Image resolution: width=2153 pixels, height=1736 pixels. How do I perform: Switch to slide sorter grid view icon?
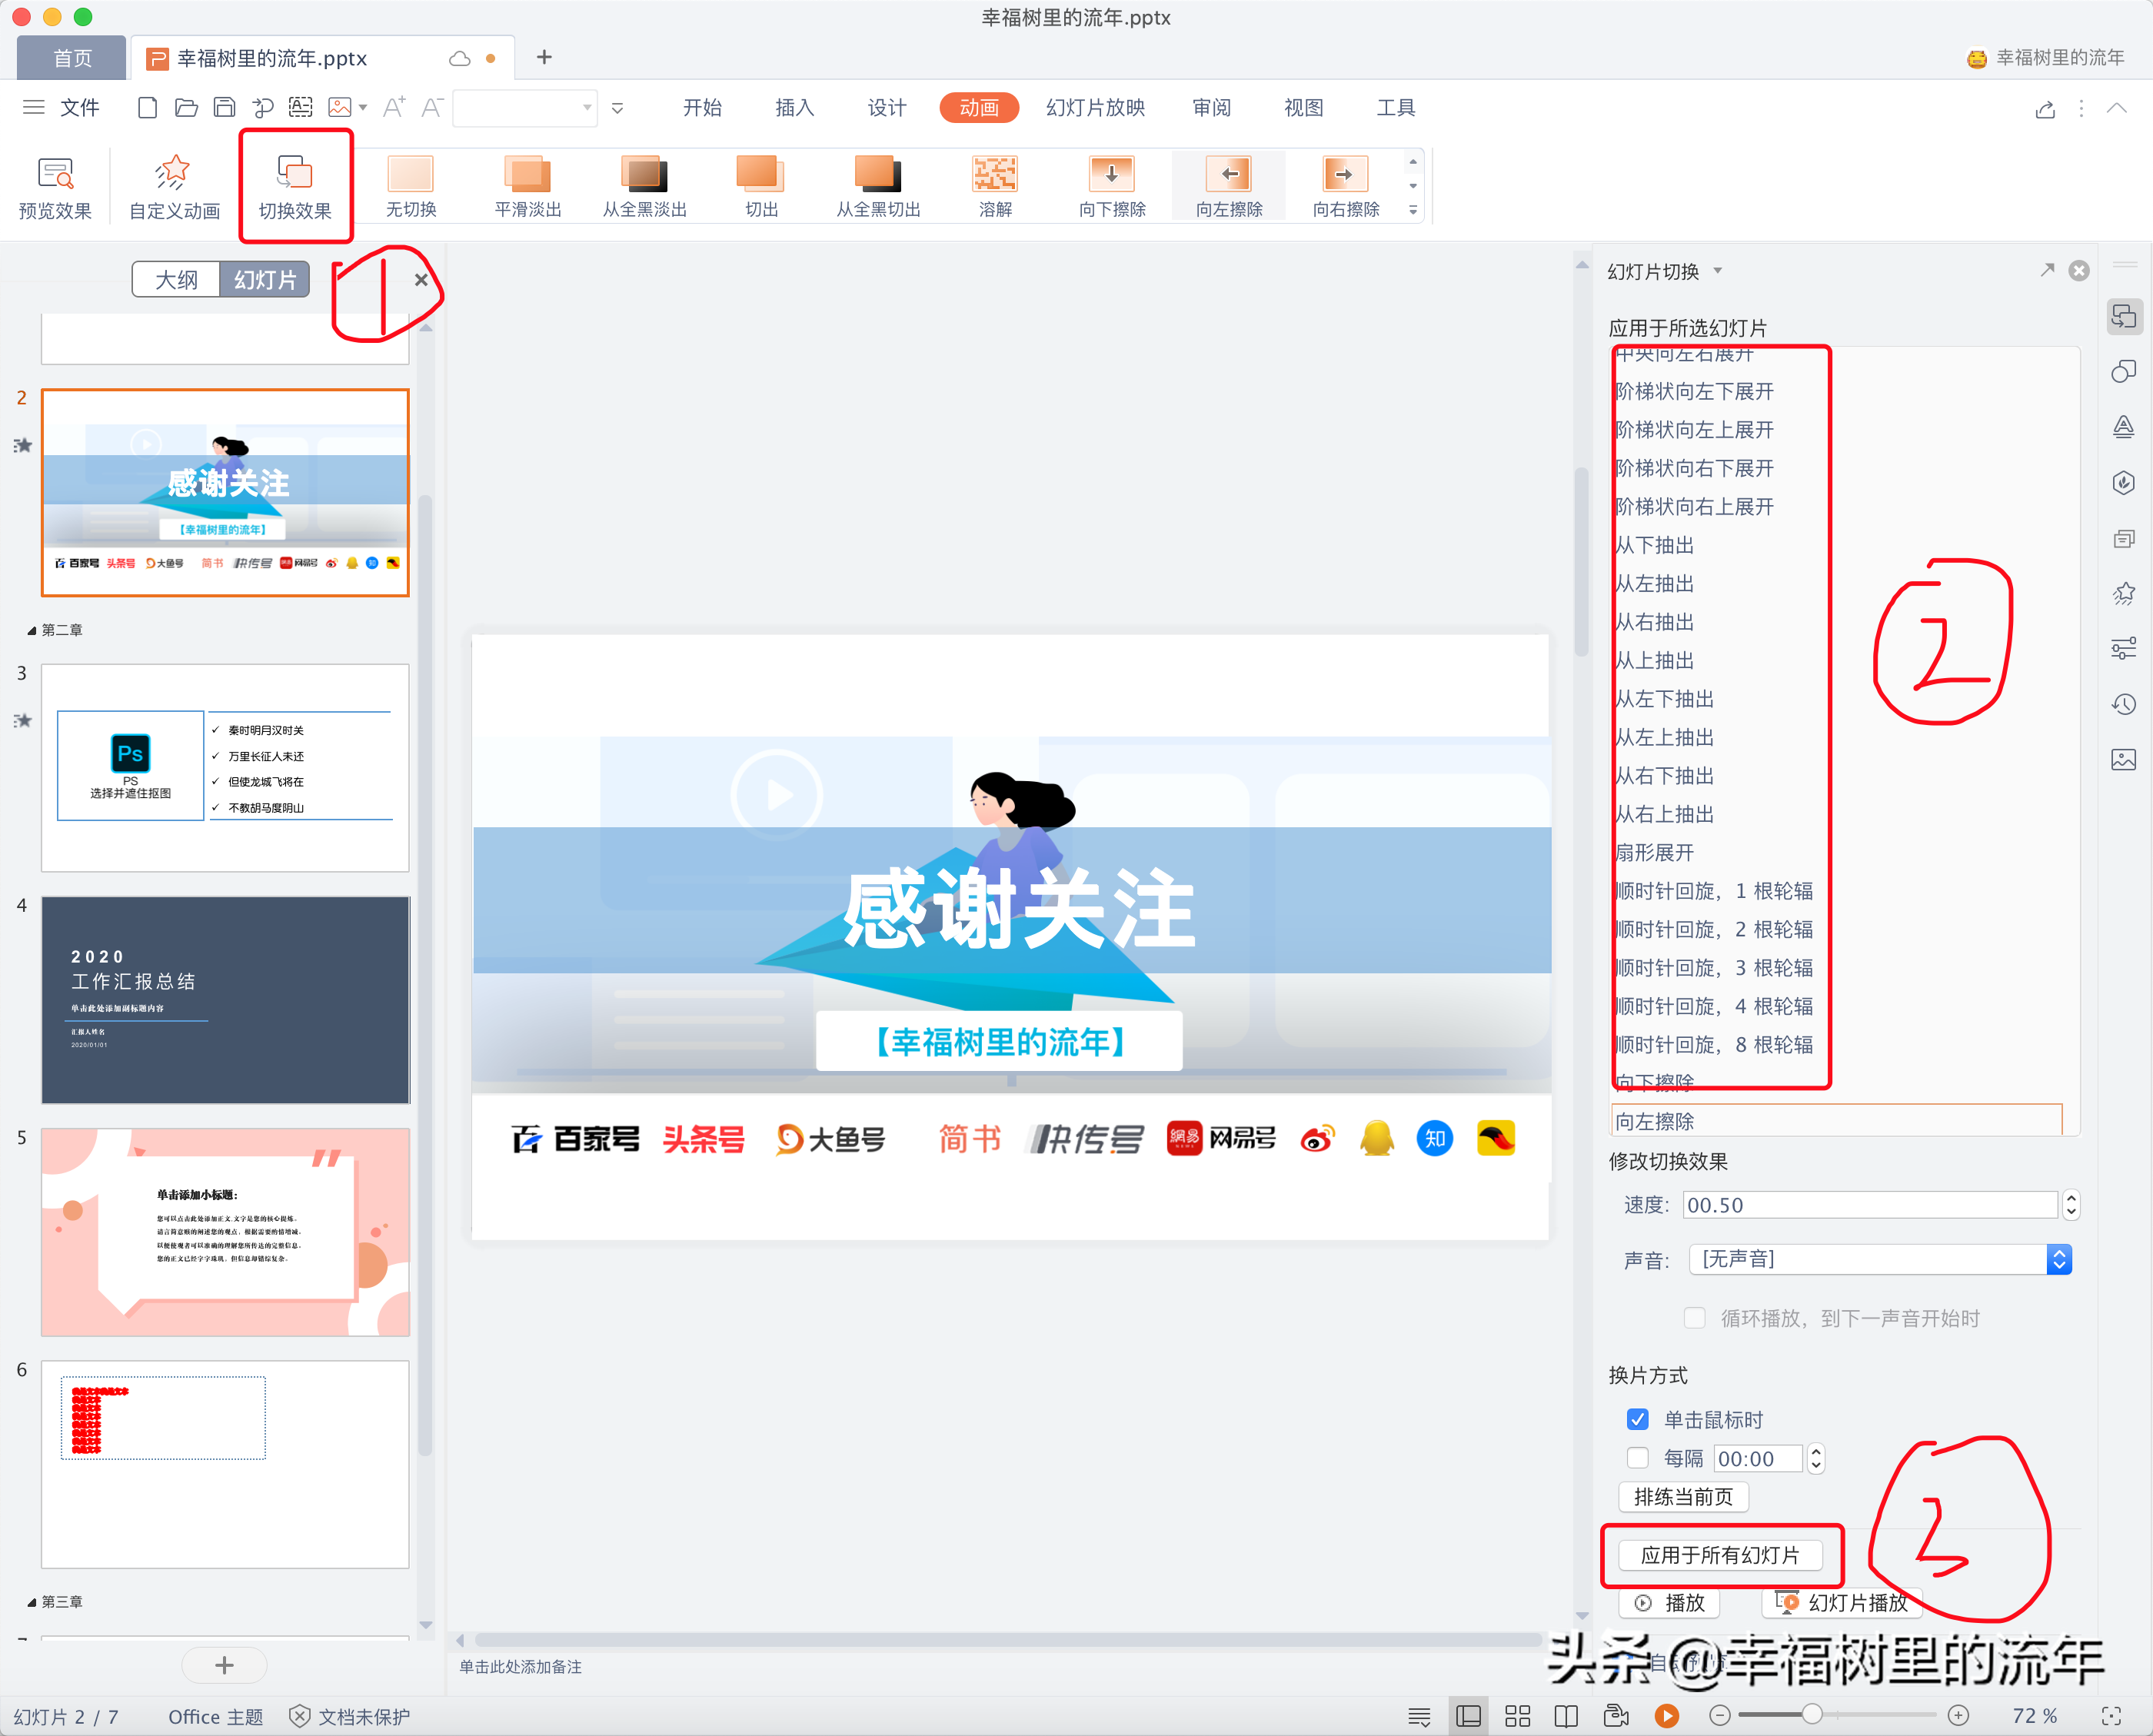pos(1517,1716)
